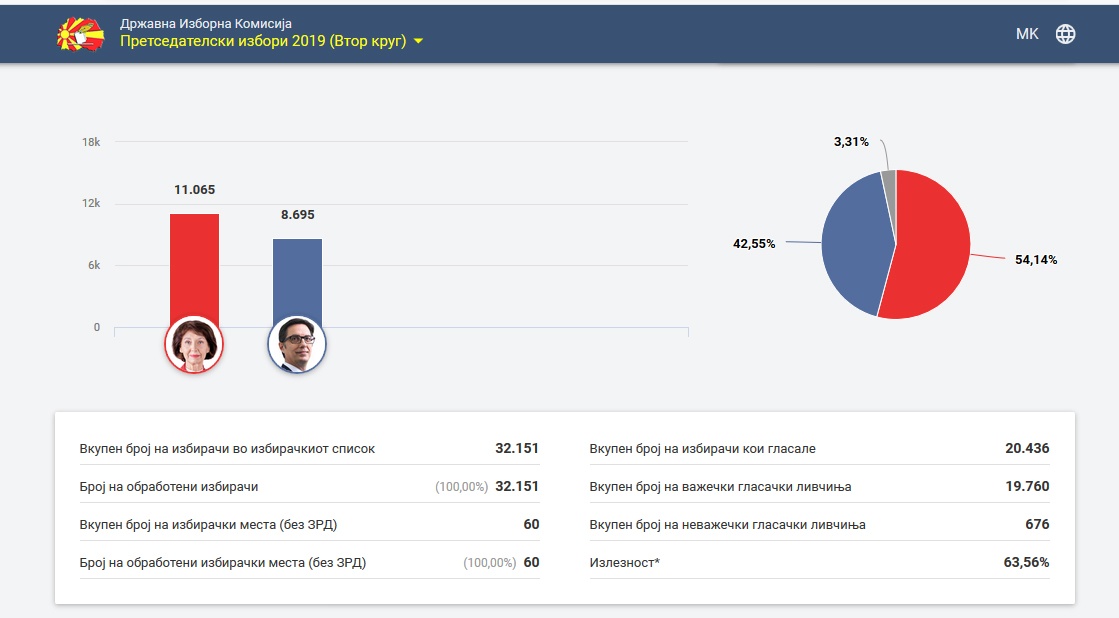Click the MK language label
Screen dimensions: 1119x618
(x=1027, y=34)
